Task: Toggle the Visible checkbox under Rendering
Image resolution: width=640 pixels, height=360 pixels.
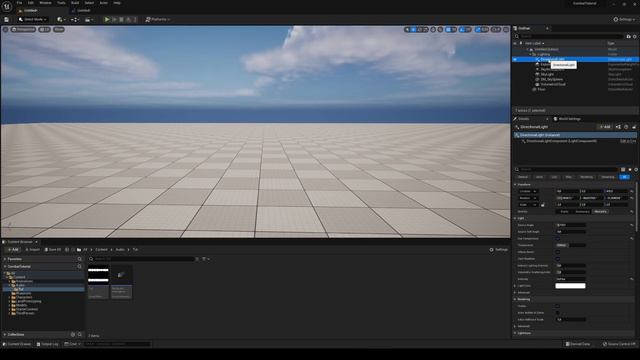Action: tap(558, 306)
